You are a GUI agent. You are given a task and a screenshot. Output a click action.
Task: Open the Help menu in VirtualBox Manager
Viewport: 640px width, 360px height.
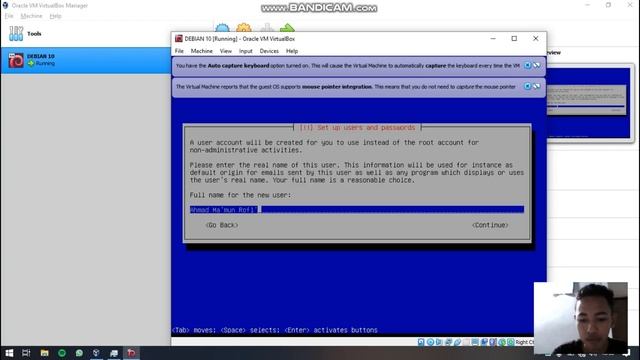tap(55, 16)
